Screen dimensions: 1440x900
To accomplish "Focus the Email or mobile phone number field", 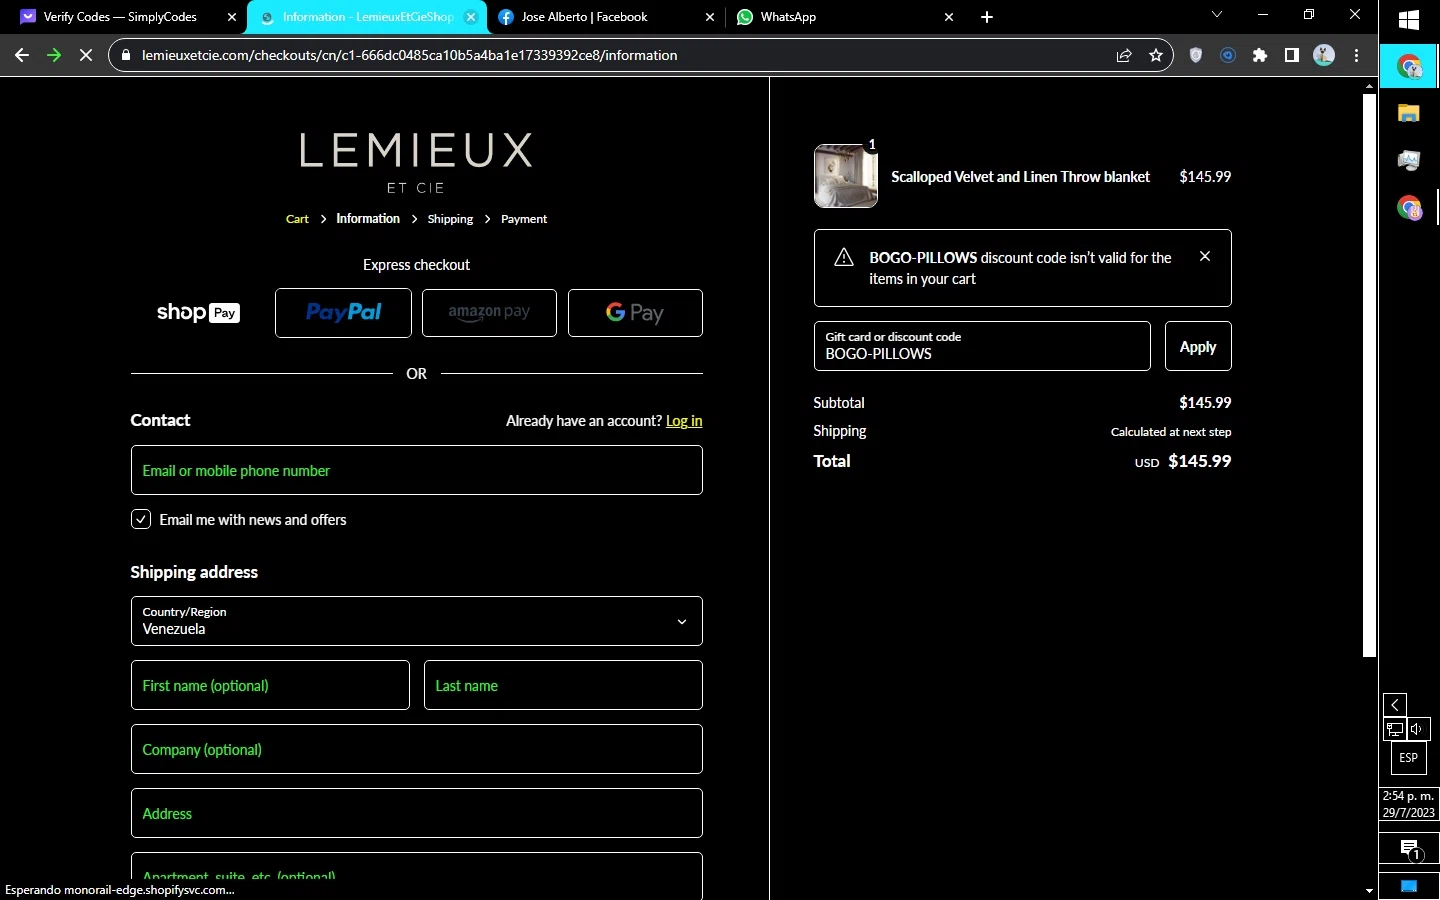I will (x=416, y=470).
